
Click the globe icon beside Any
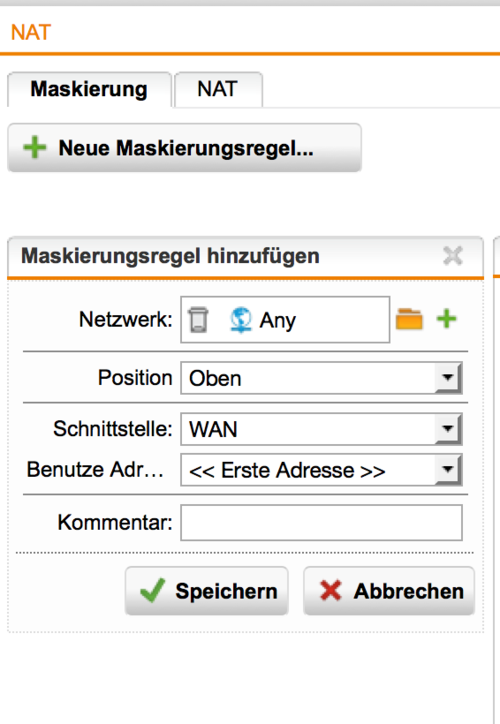pos(241,320)
